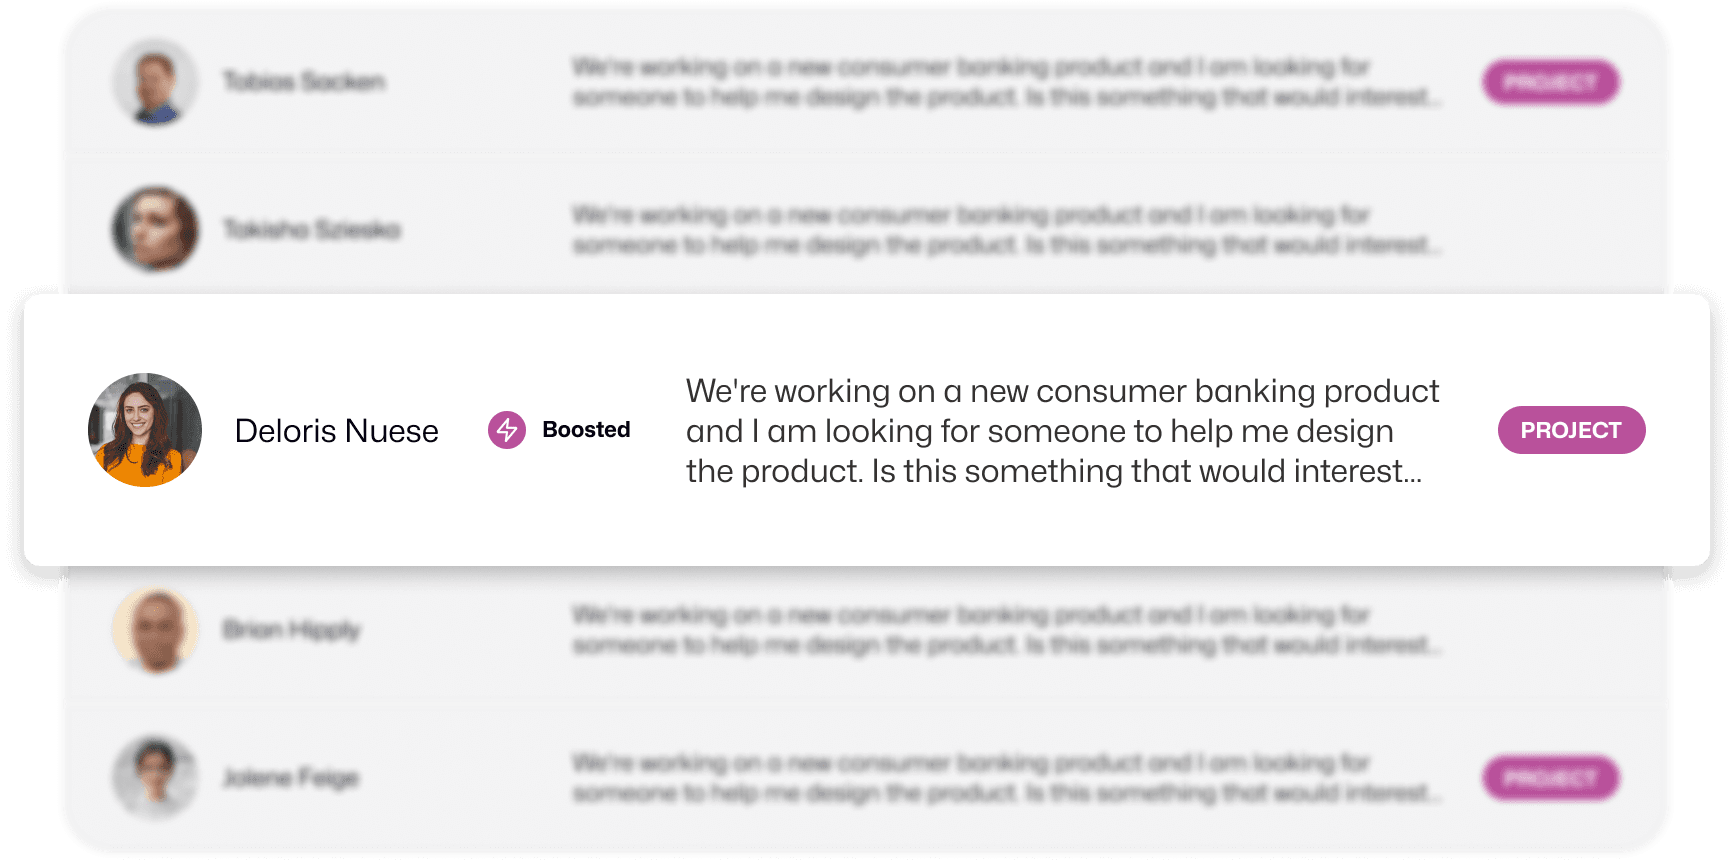Select the name Takisha Szieska
This screenshot has height=860, width=1734.
[x=311, y=230]
